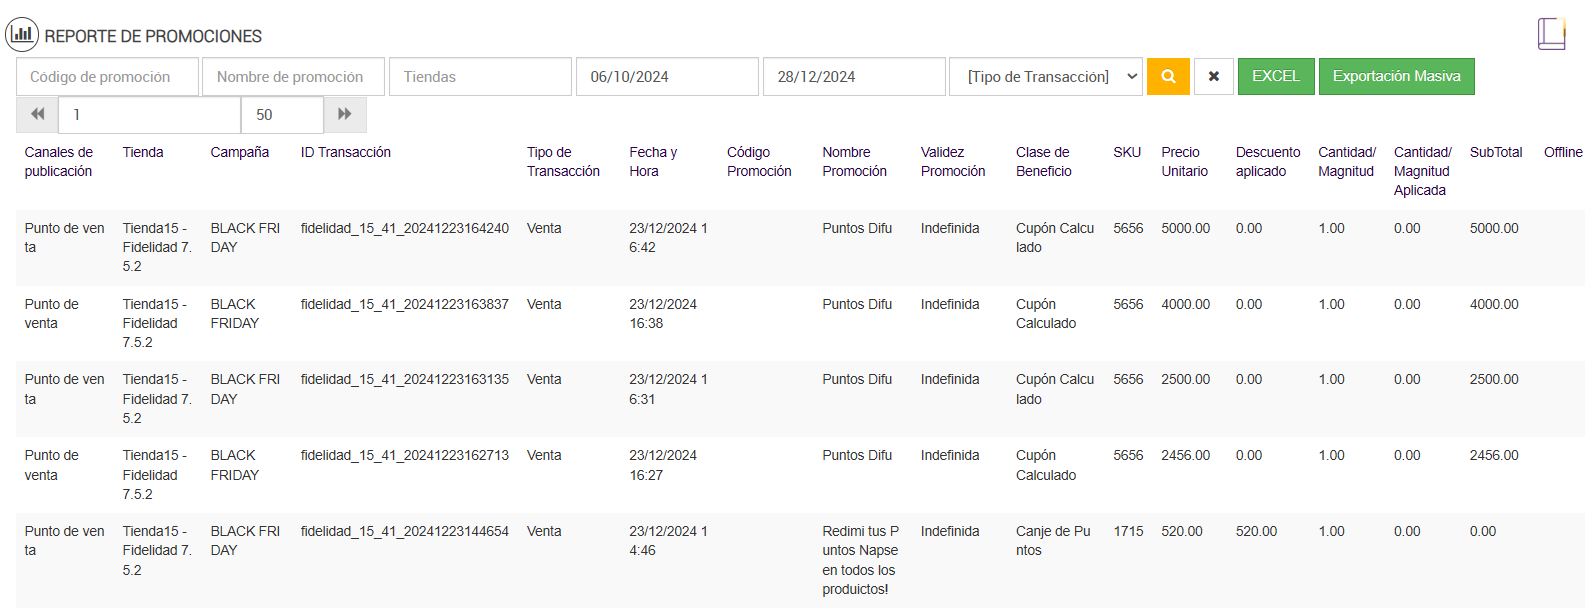The image size is (1585, 610).
Task: Click the SubTotal column header
Action: [x=1495, y=152]
